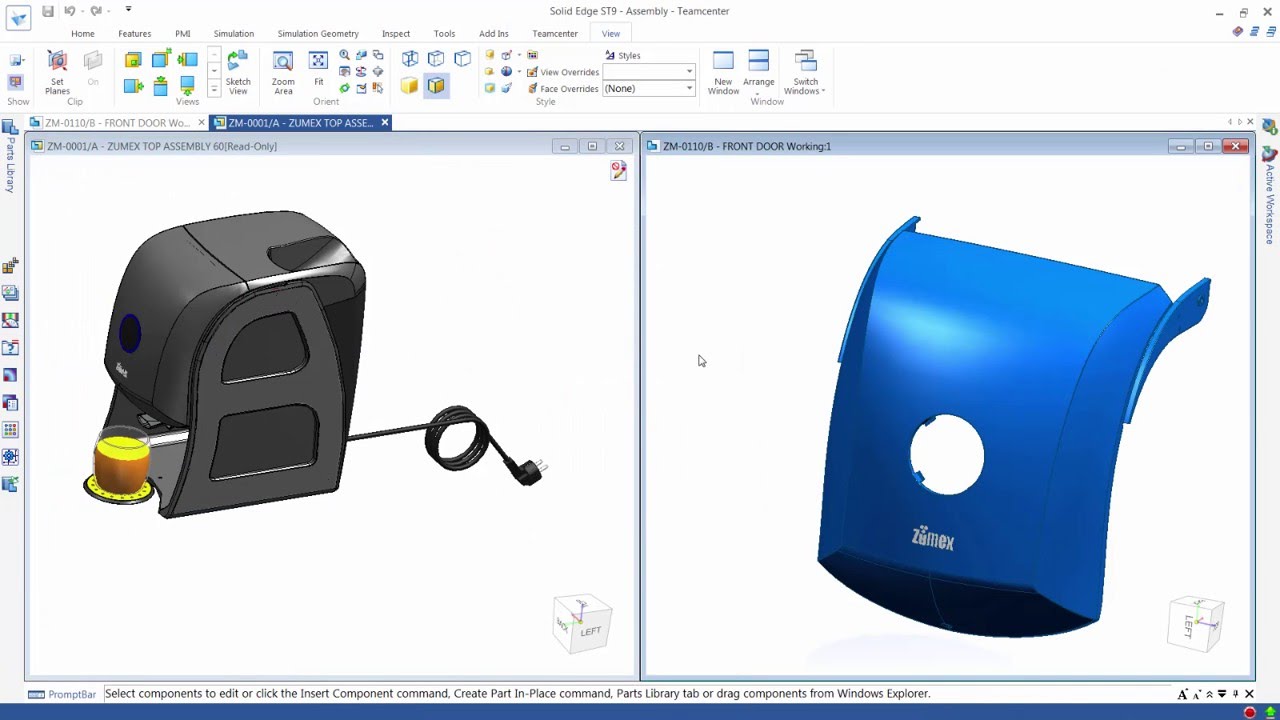The height and width of the screenshot is (720, 1280).
Task: Click the assembly blocks icon in left sidebar
Action: (10, 265)
